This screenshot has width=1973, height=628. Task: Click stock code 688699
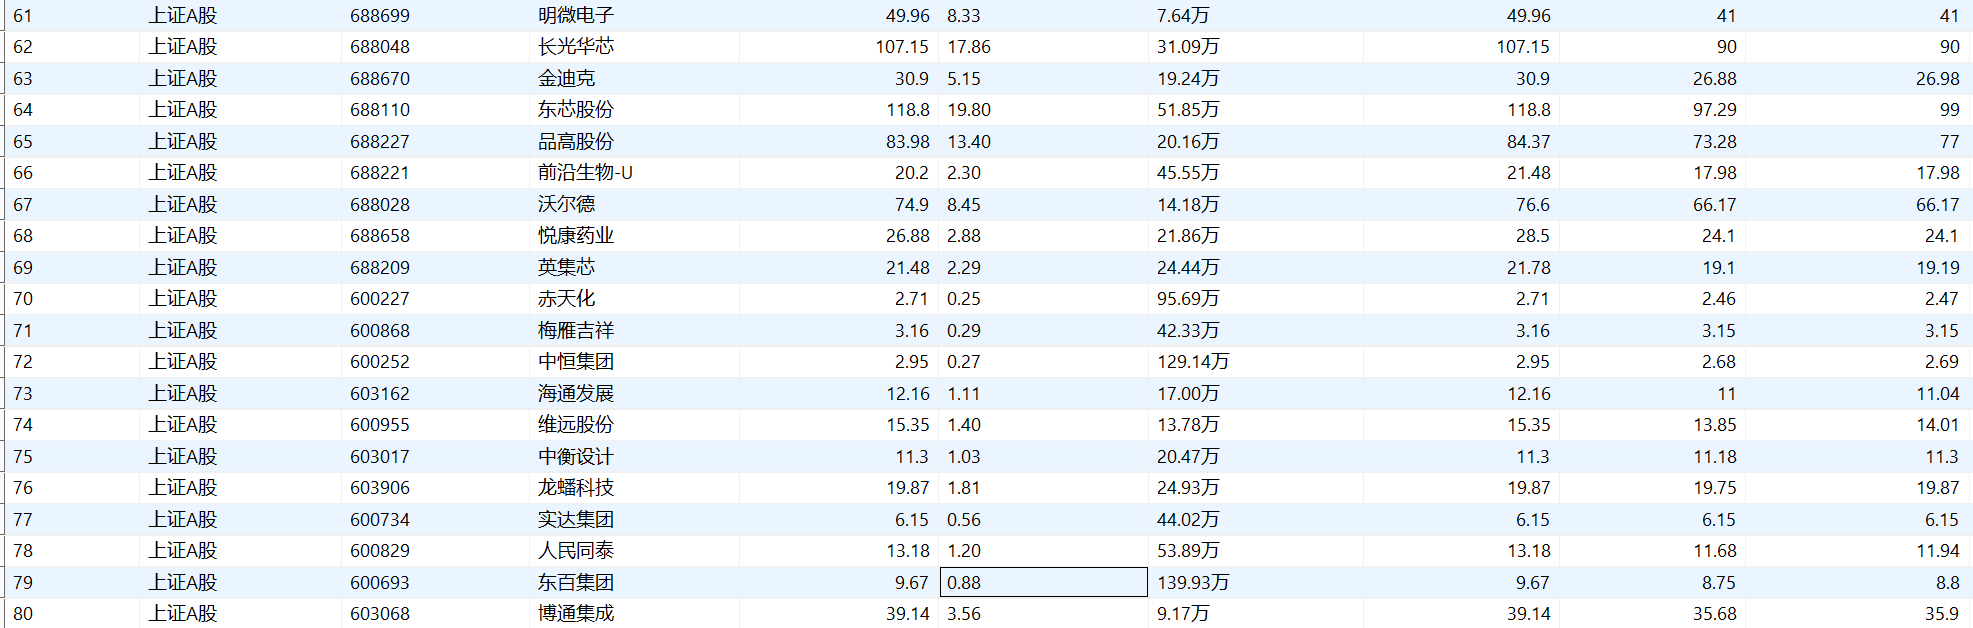[380, 16]
